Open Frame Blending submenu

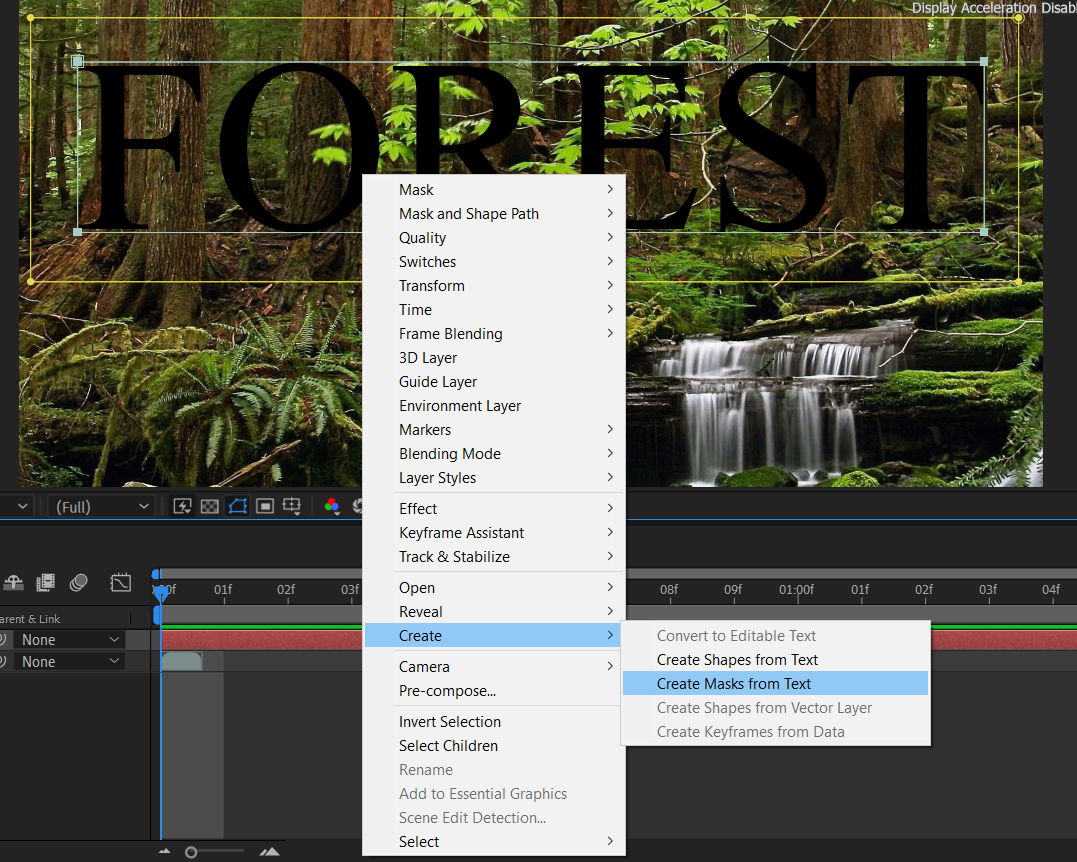494,334
